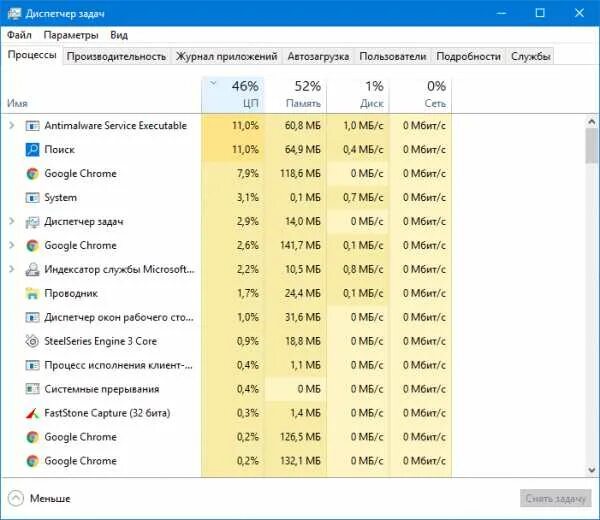Toggle sort arrow on the ЦП column

214,83
